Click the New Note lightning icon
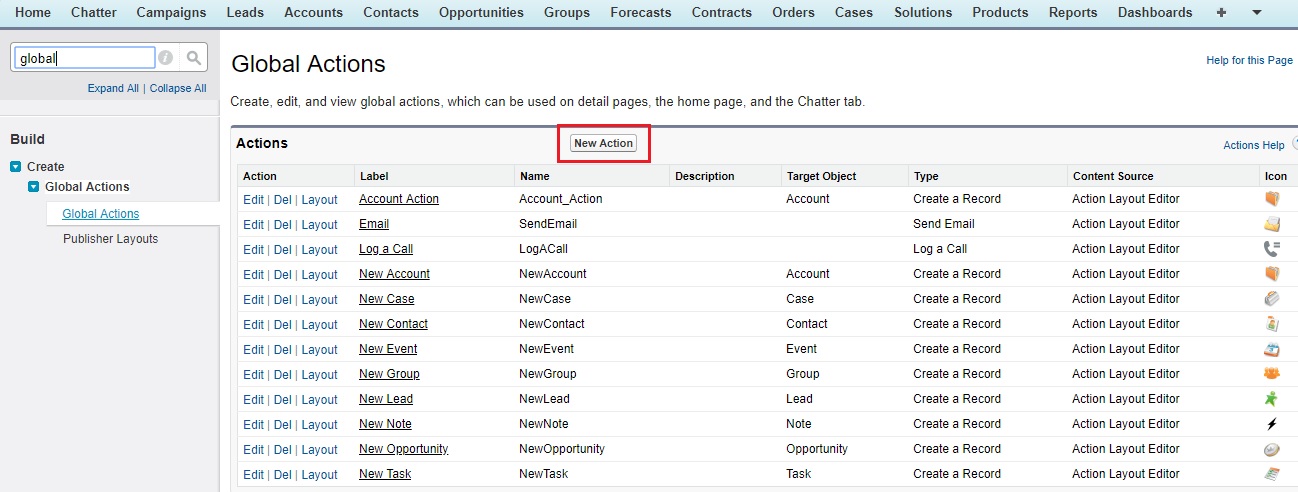This screenshot has height=492, width=1298. pos(1272,424)
